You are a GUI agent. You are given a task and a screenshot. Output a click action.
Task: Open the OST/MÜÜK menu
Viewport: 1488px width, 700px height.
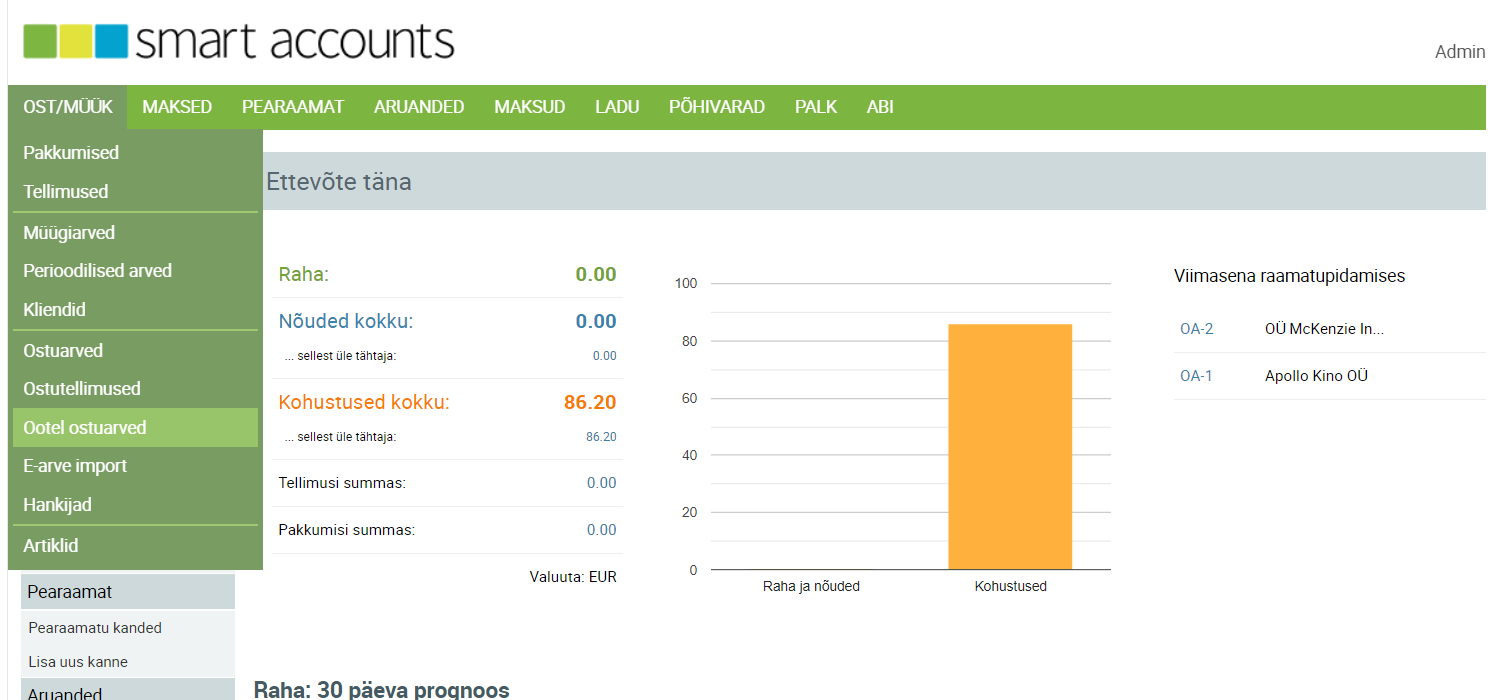coord(68,107)
